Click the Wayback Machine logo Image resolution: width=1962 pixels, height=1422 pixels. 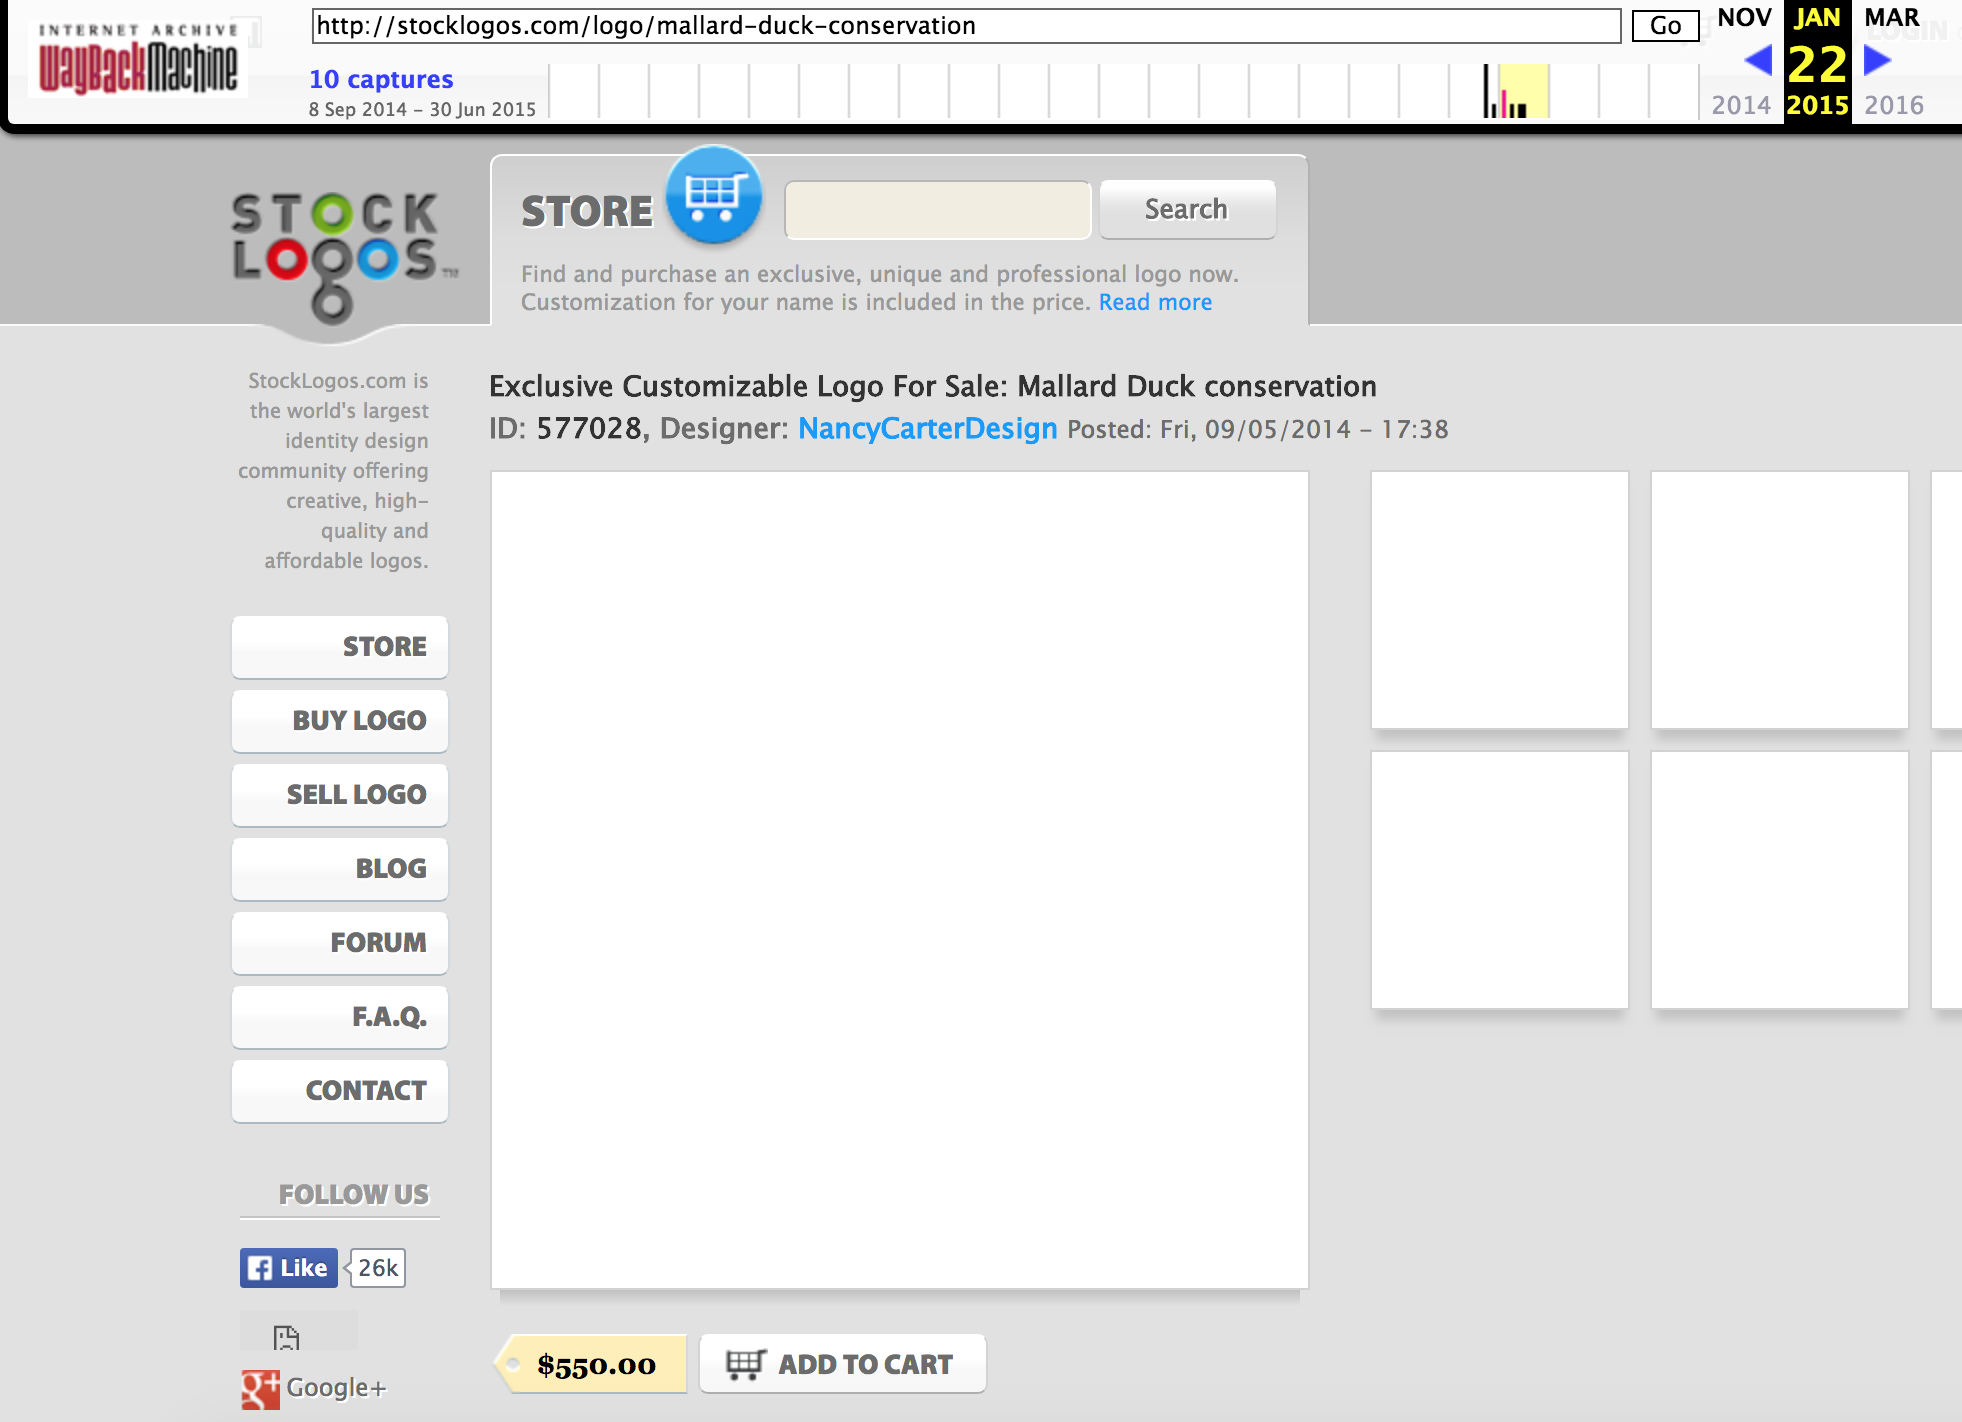(138, 59)
